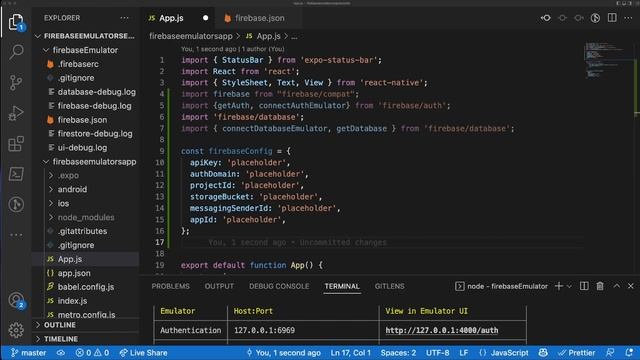Open the Source Control view
The height and width of the screenshot is (360, 640).
16,82
